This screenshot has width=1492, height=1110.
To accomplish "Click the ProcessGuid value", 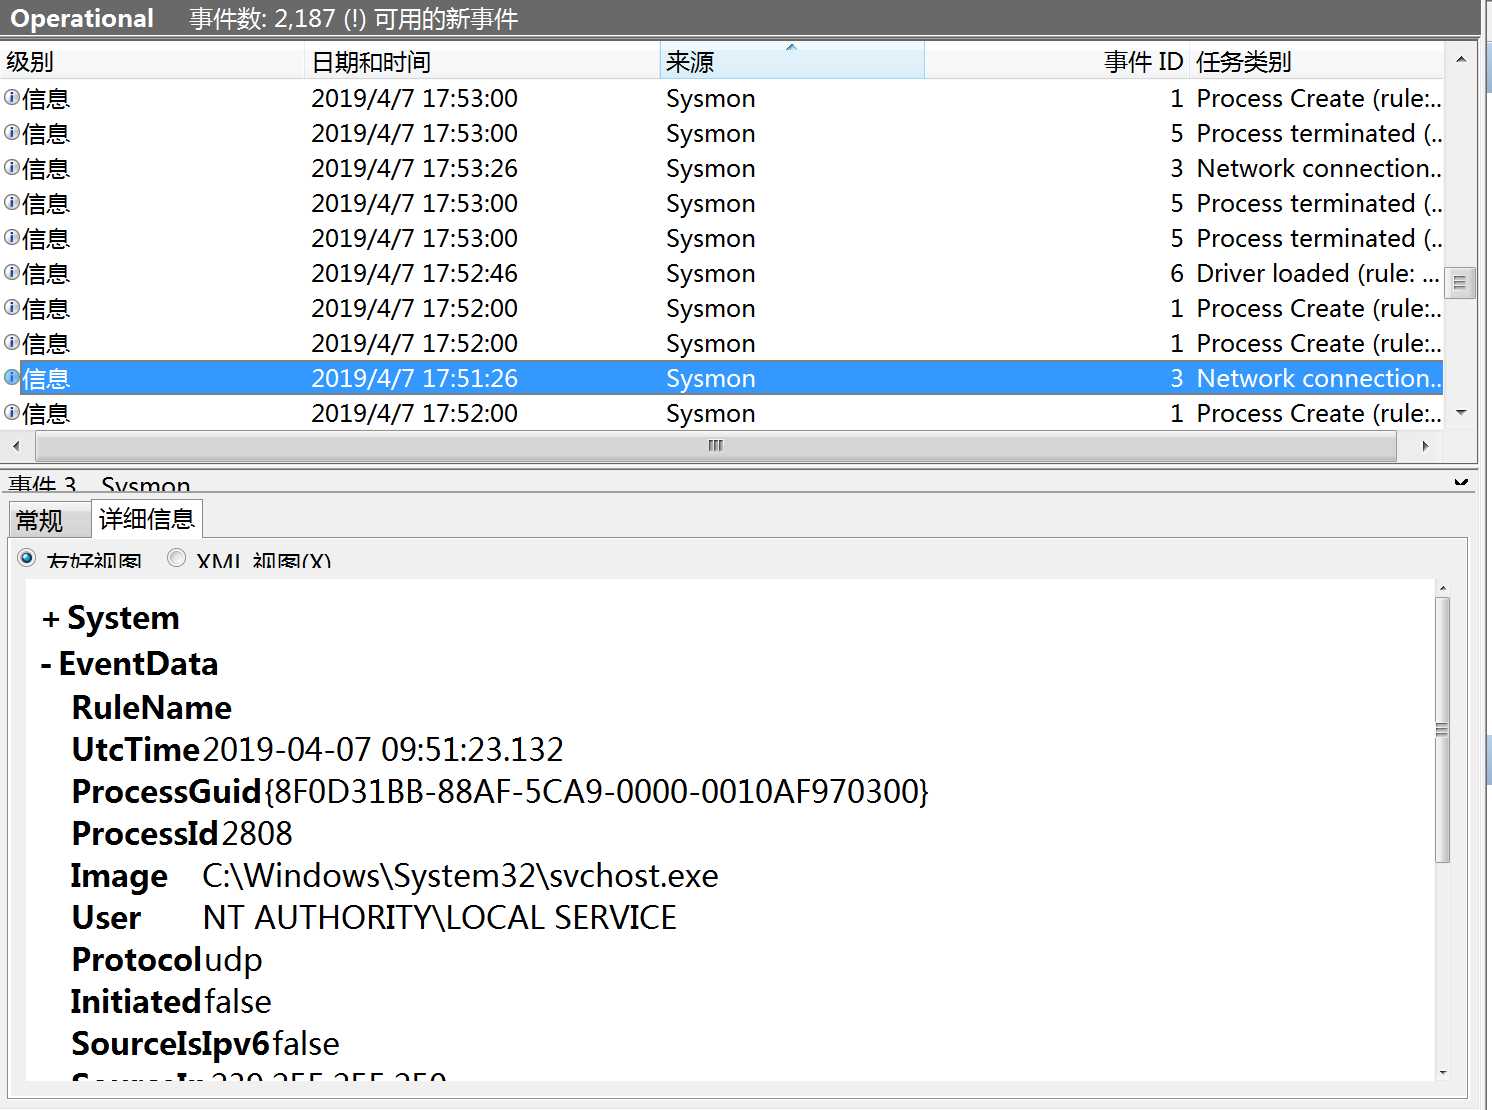I will (x=597, y=792).
